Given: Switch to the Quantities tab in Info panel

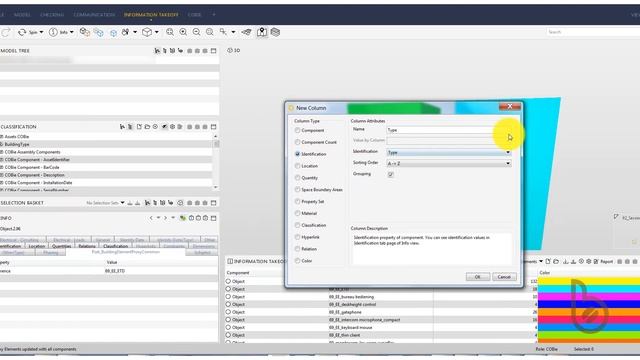Looking at the screenshot, I should 62,246.
